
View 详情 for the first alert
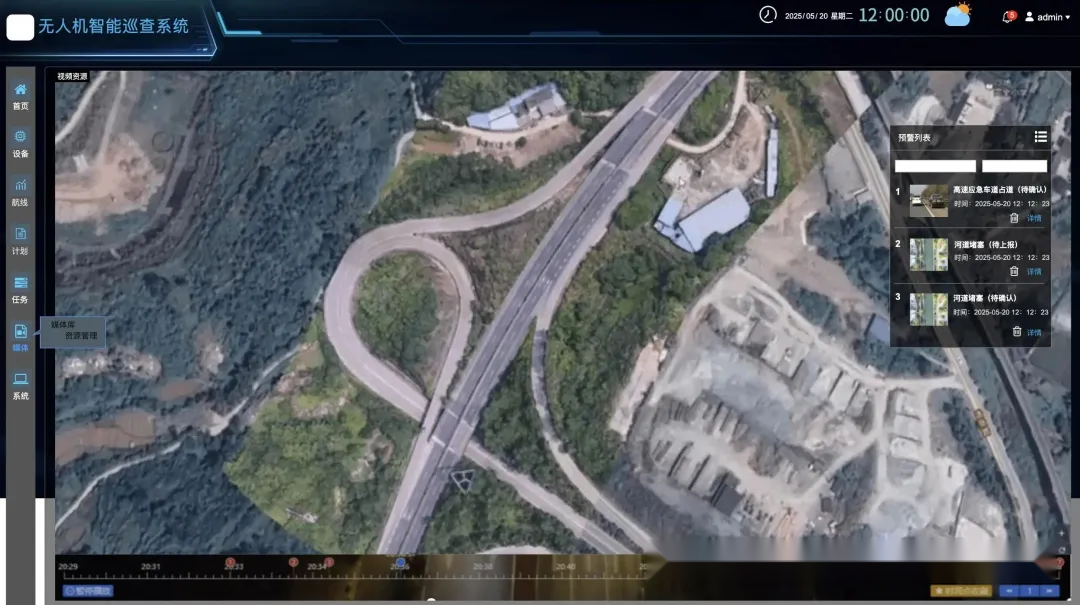point(1034,218)
